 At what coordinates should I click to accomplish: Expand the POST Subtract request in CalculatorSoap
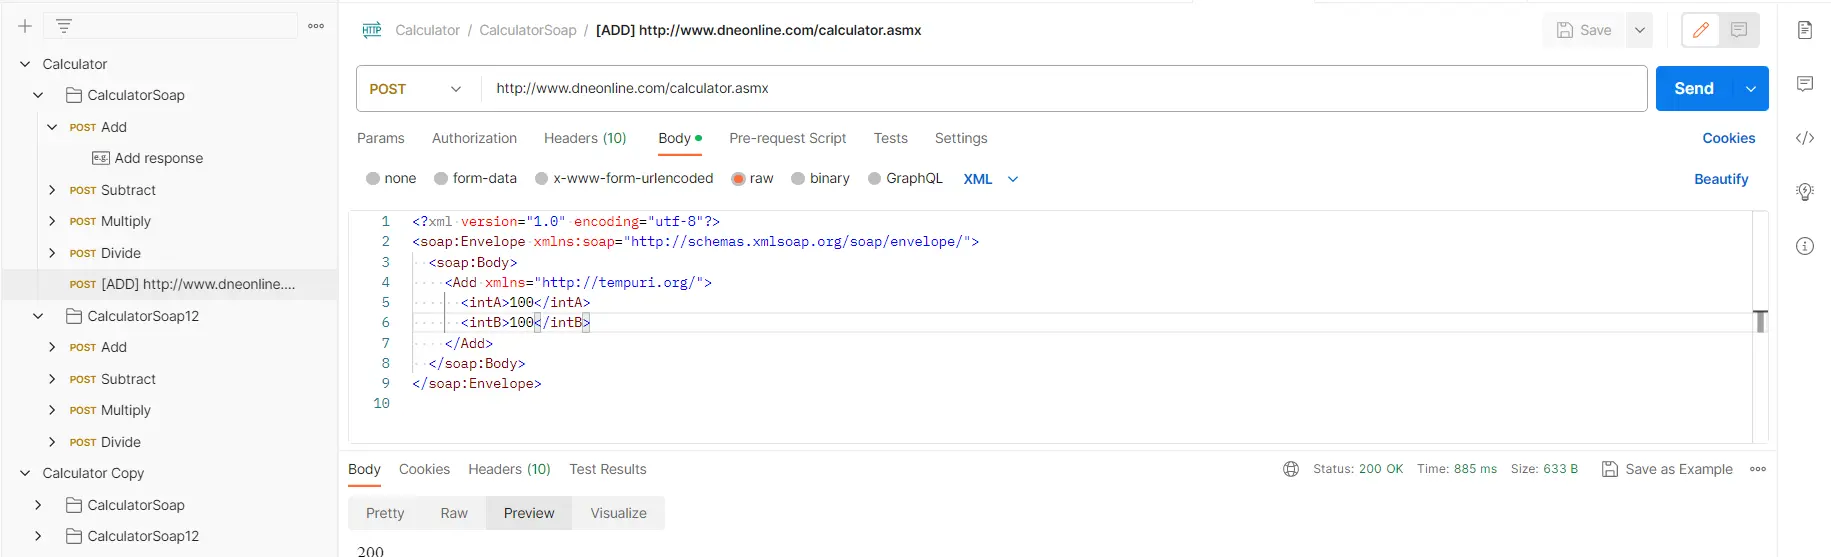pos(52,190)
